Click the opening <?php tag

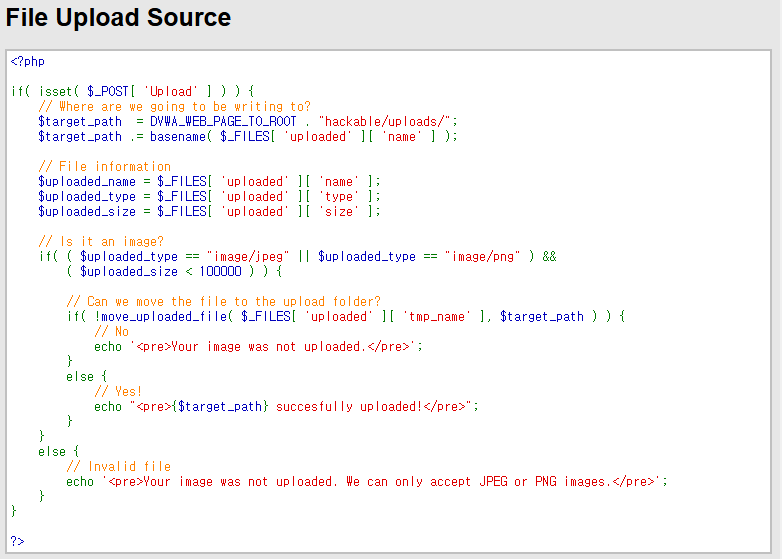click(x=27, y=61)
